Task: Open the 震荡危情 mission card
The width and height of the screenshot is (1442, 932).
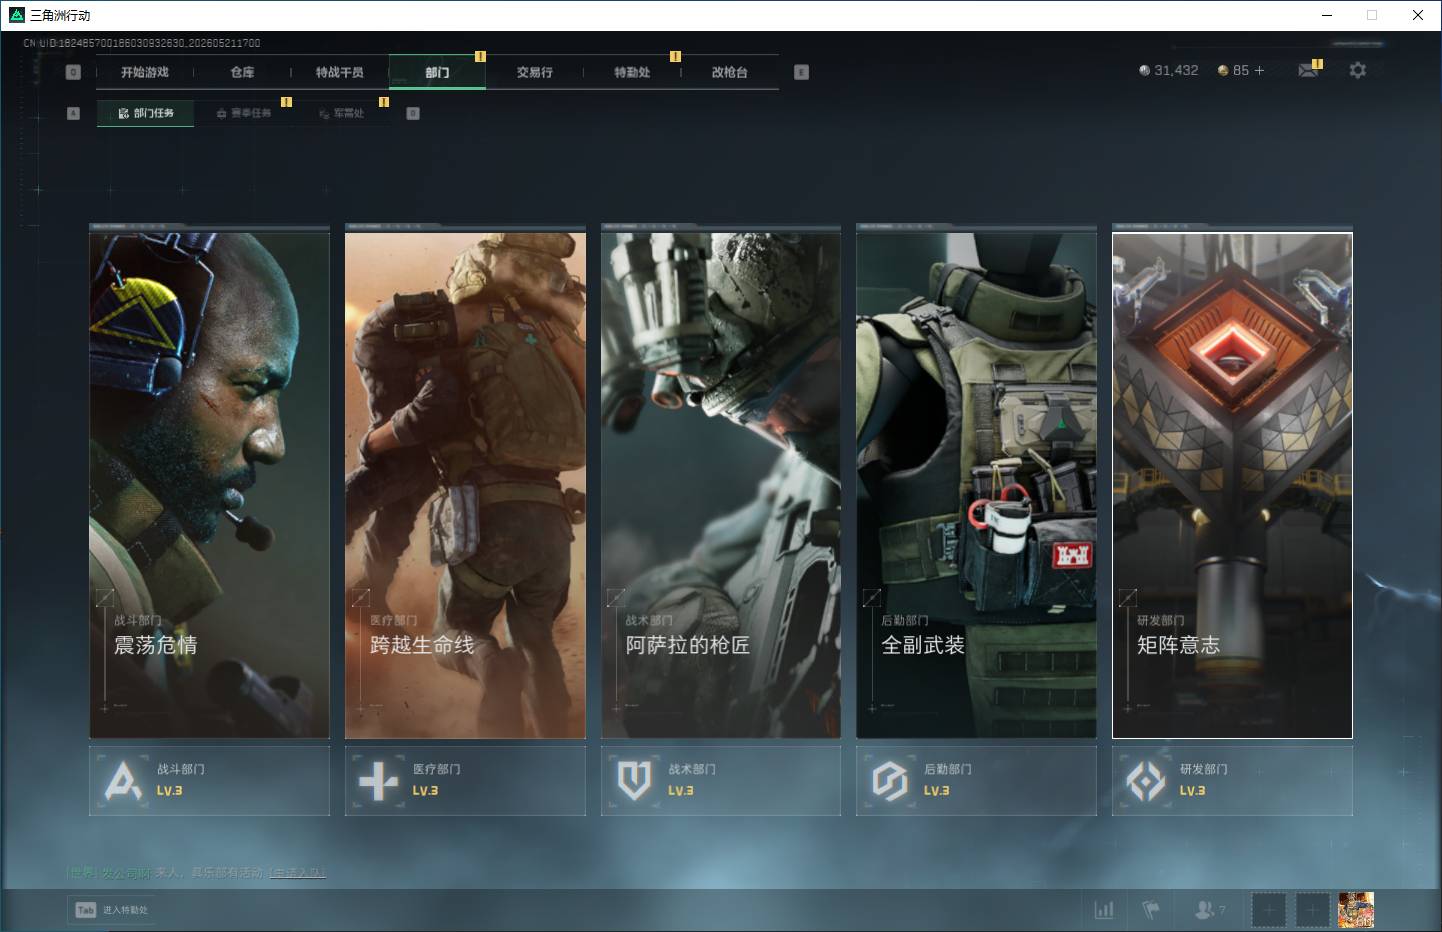Action: [x=209, y=486]
